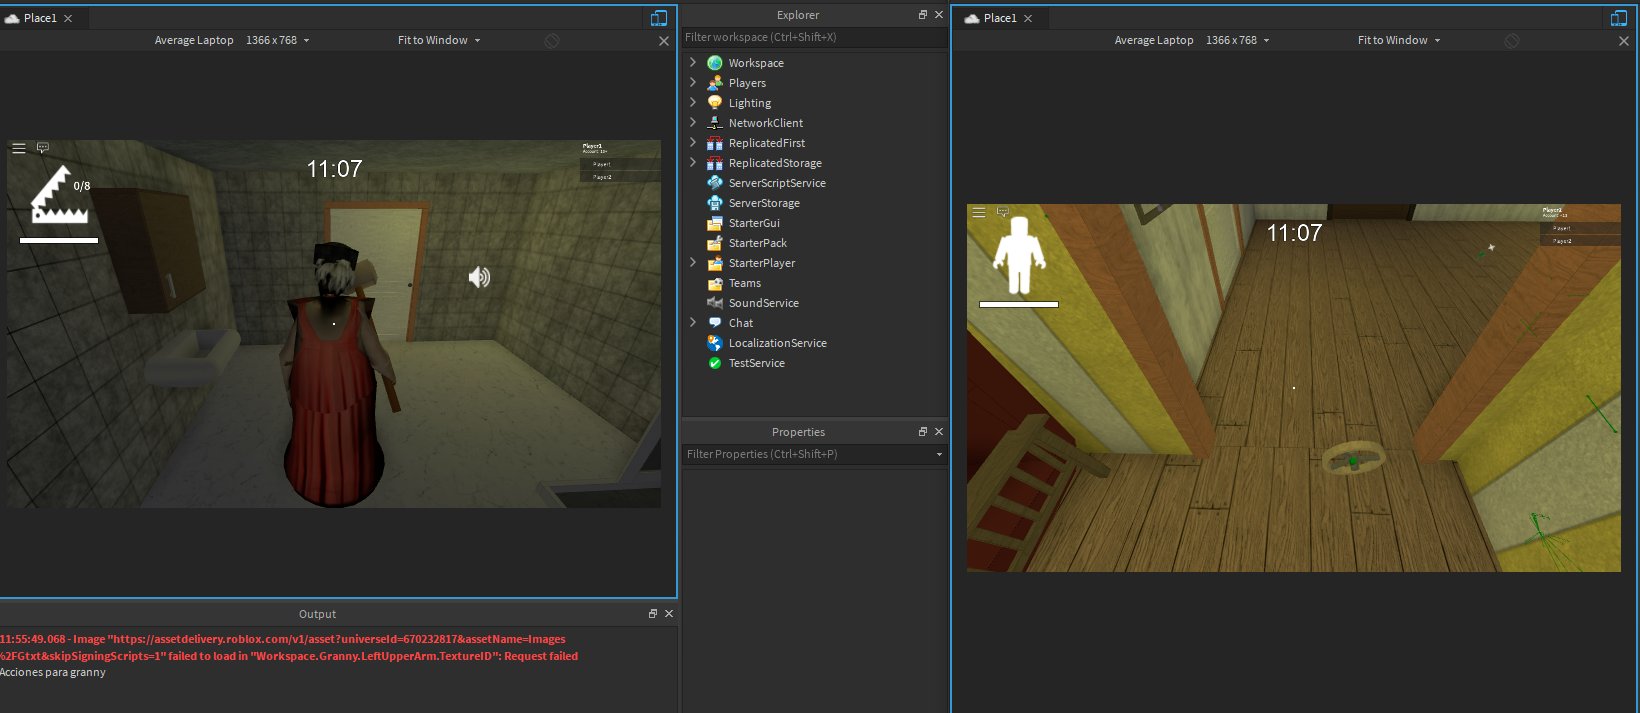Expand the NetworkClient tree node
1640x713 pixels.
(x=693, y=122)
